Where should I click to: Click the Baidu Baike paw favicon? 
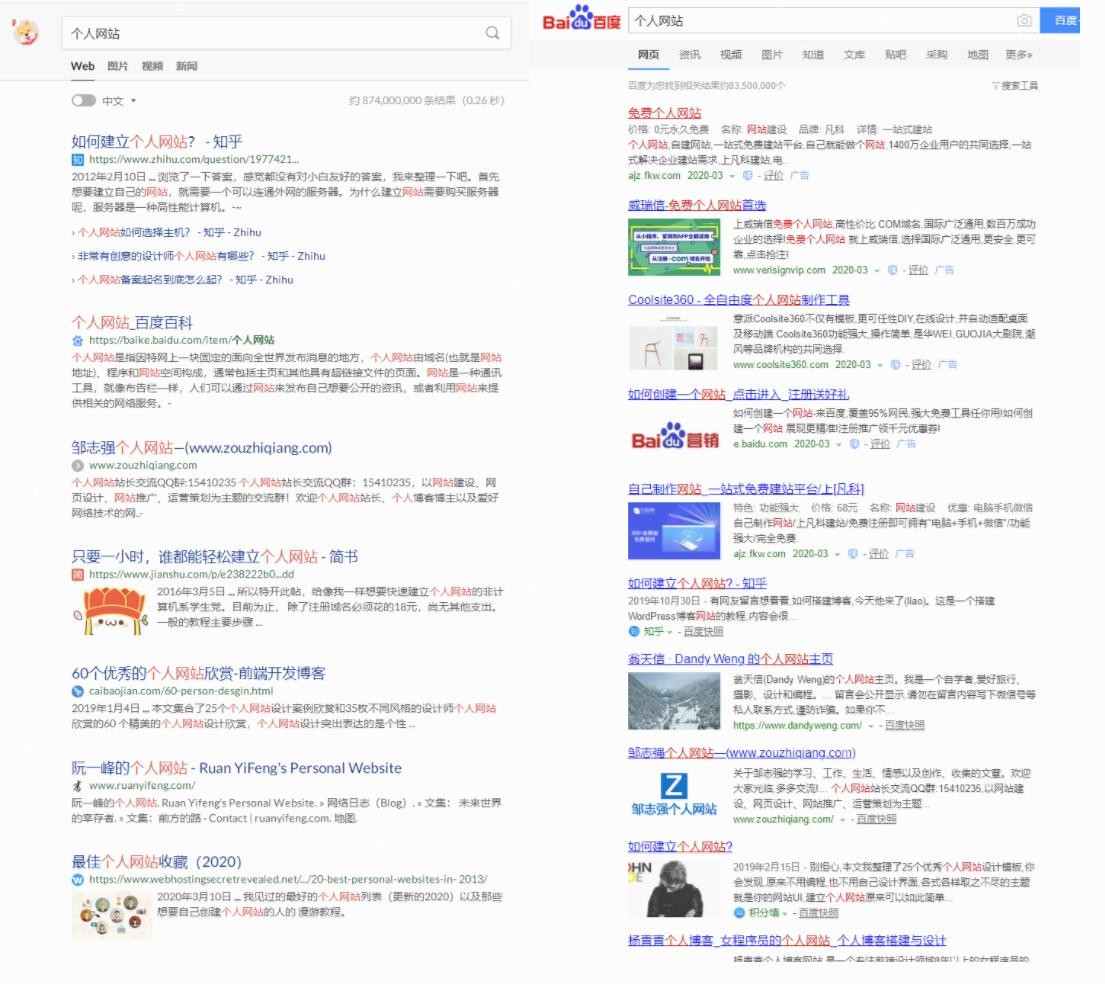(x=78, y=340)
